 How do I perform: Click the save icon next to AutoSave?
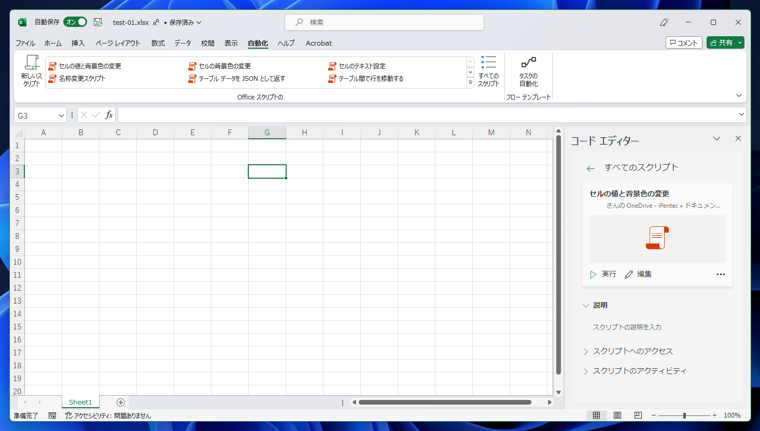pyautogui.click(x=98, y=22)
